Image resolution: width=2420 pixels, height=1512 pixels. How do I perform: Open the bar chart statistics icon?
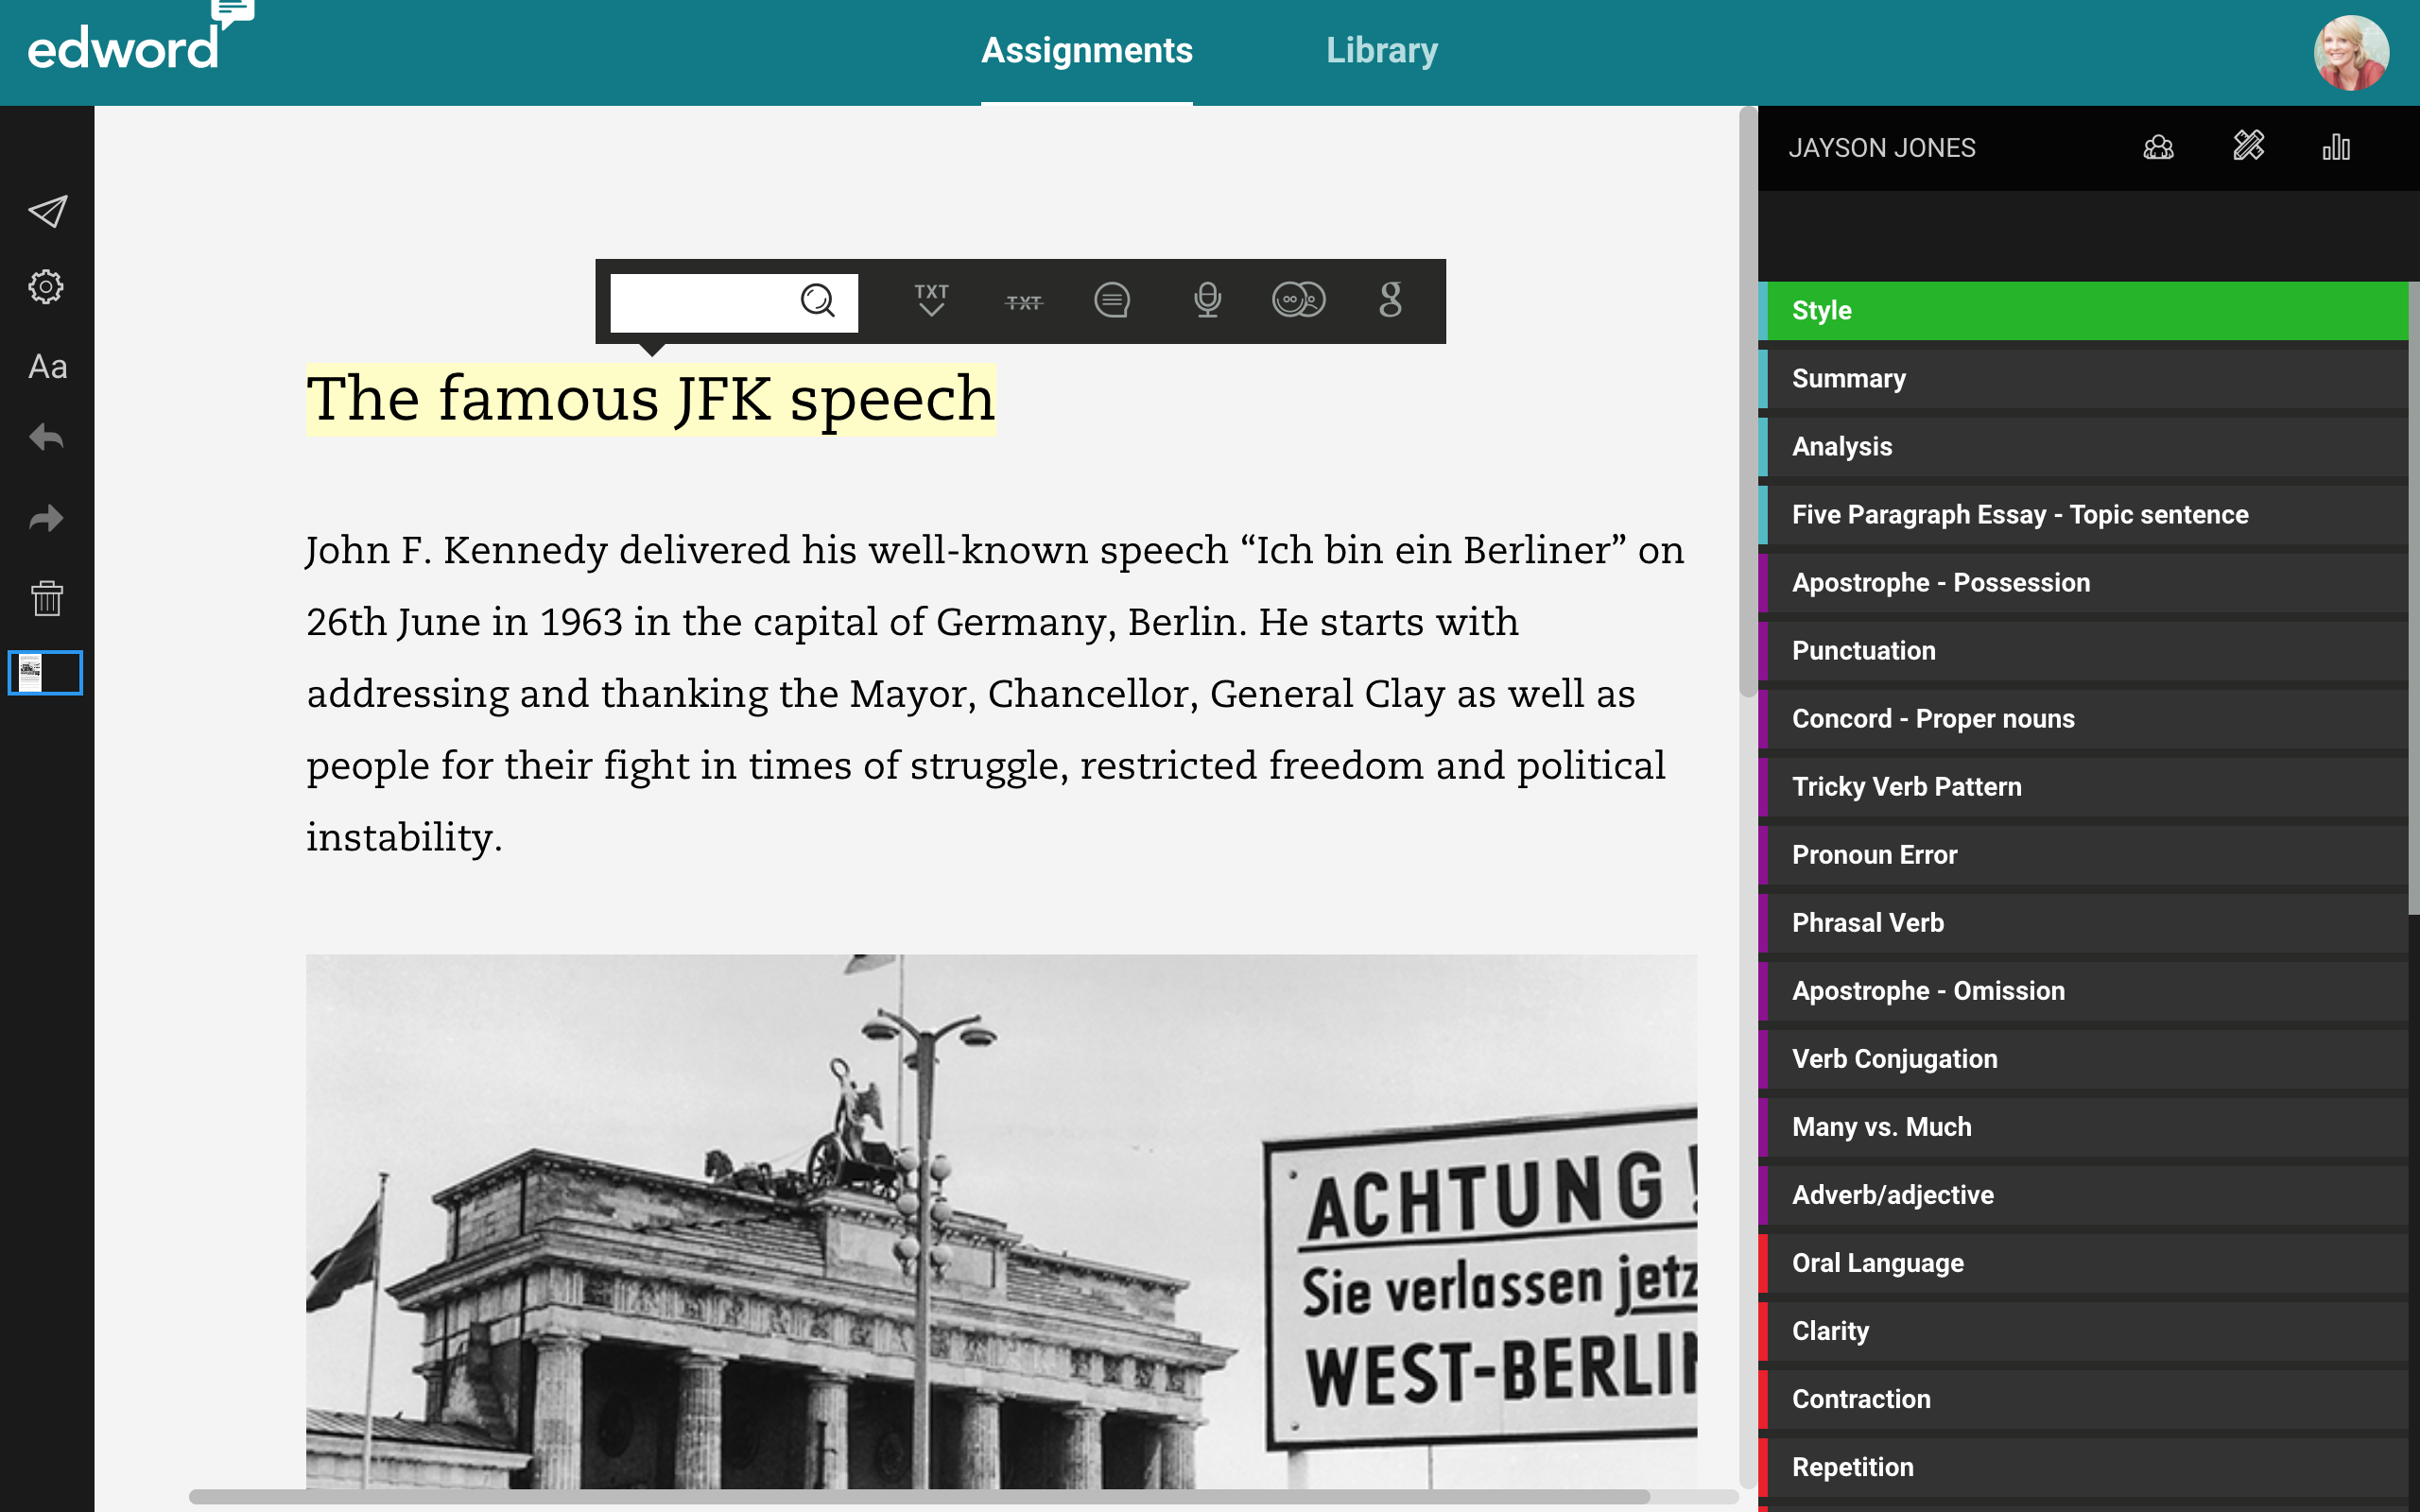(2336, 148)
